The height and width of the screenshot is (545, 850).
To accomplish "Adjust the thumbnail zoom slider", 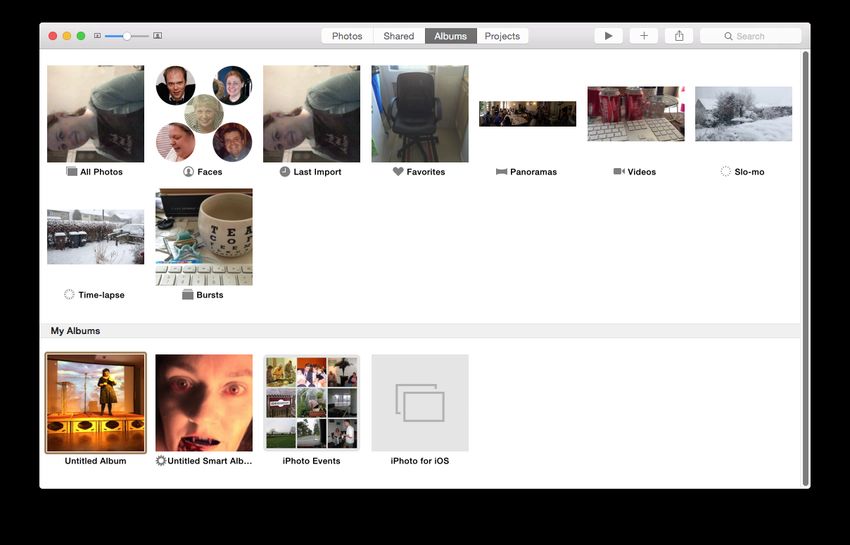I will tap(127, 36).
